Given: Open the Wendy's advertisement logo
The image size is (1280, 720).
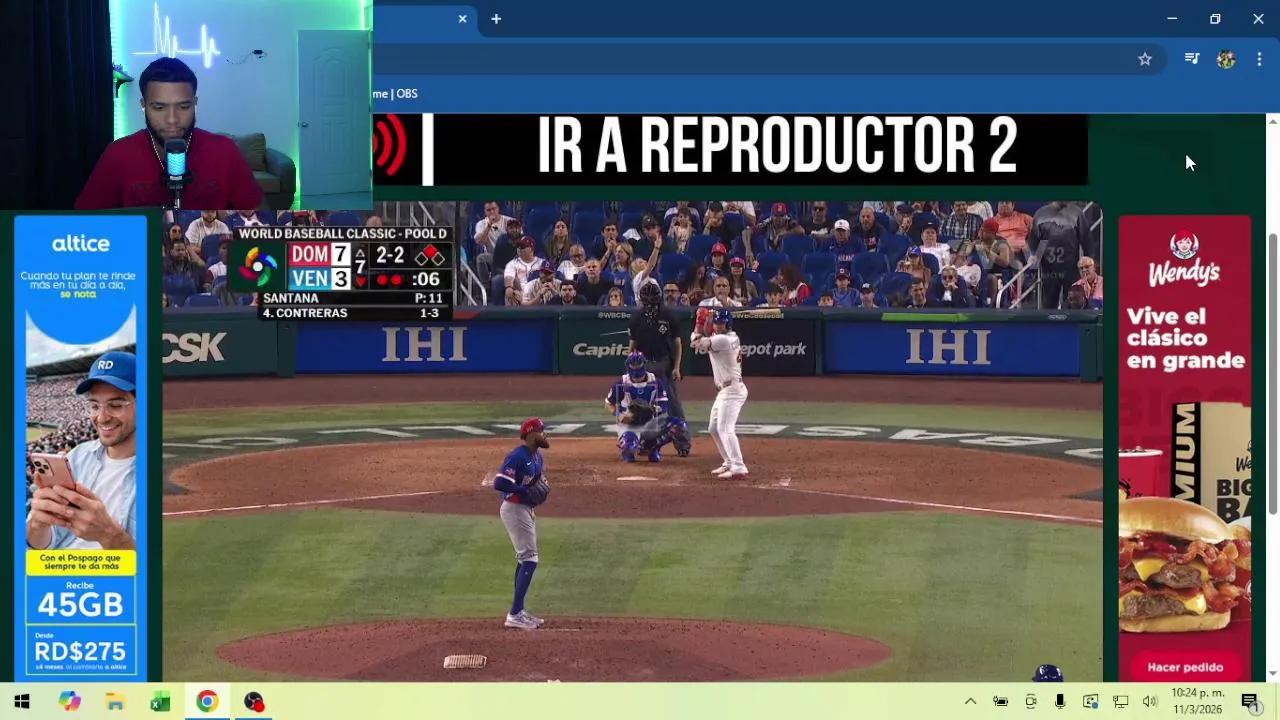Looking at the screenshot, I should [1184, 259].
